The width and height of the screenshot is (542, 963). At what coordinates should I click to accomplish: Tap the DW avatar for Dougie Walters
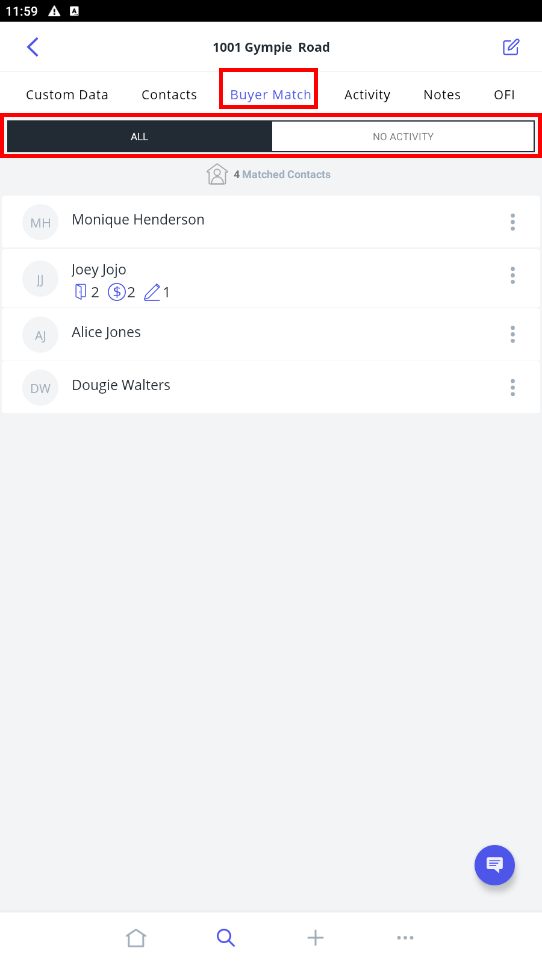[41, 388]
